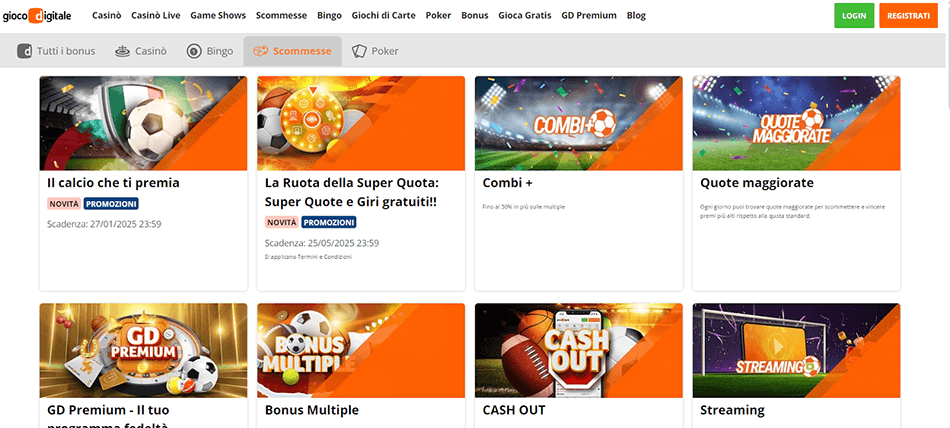This screenshot has height=428, width=950.
Task: Select the Tutti i bonus icon
Action: (24, 51)
